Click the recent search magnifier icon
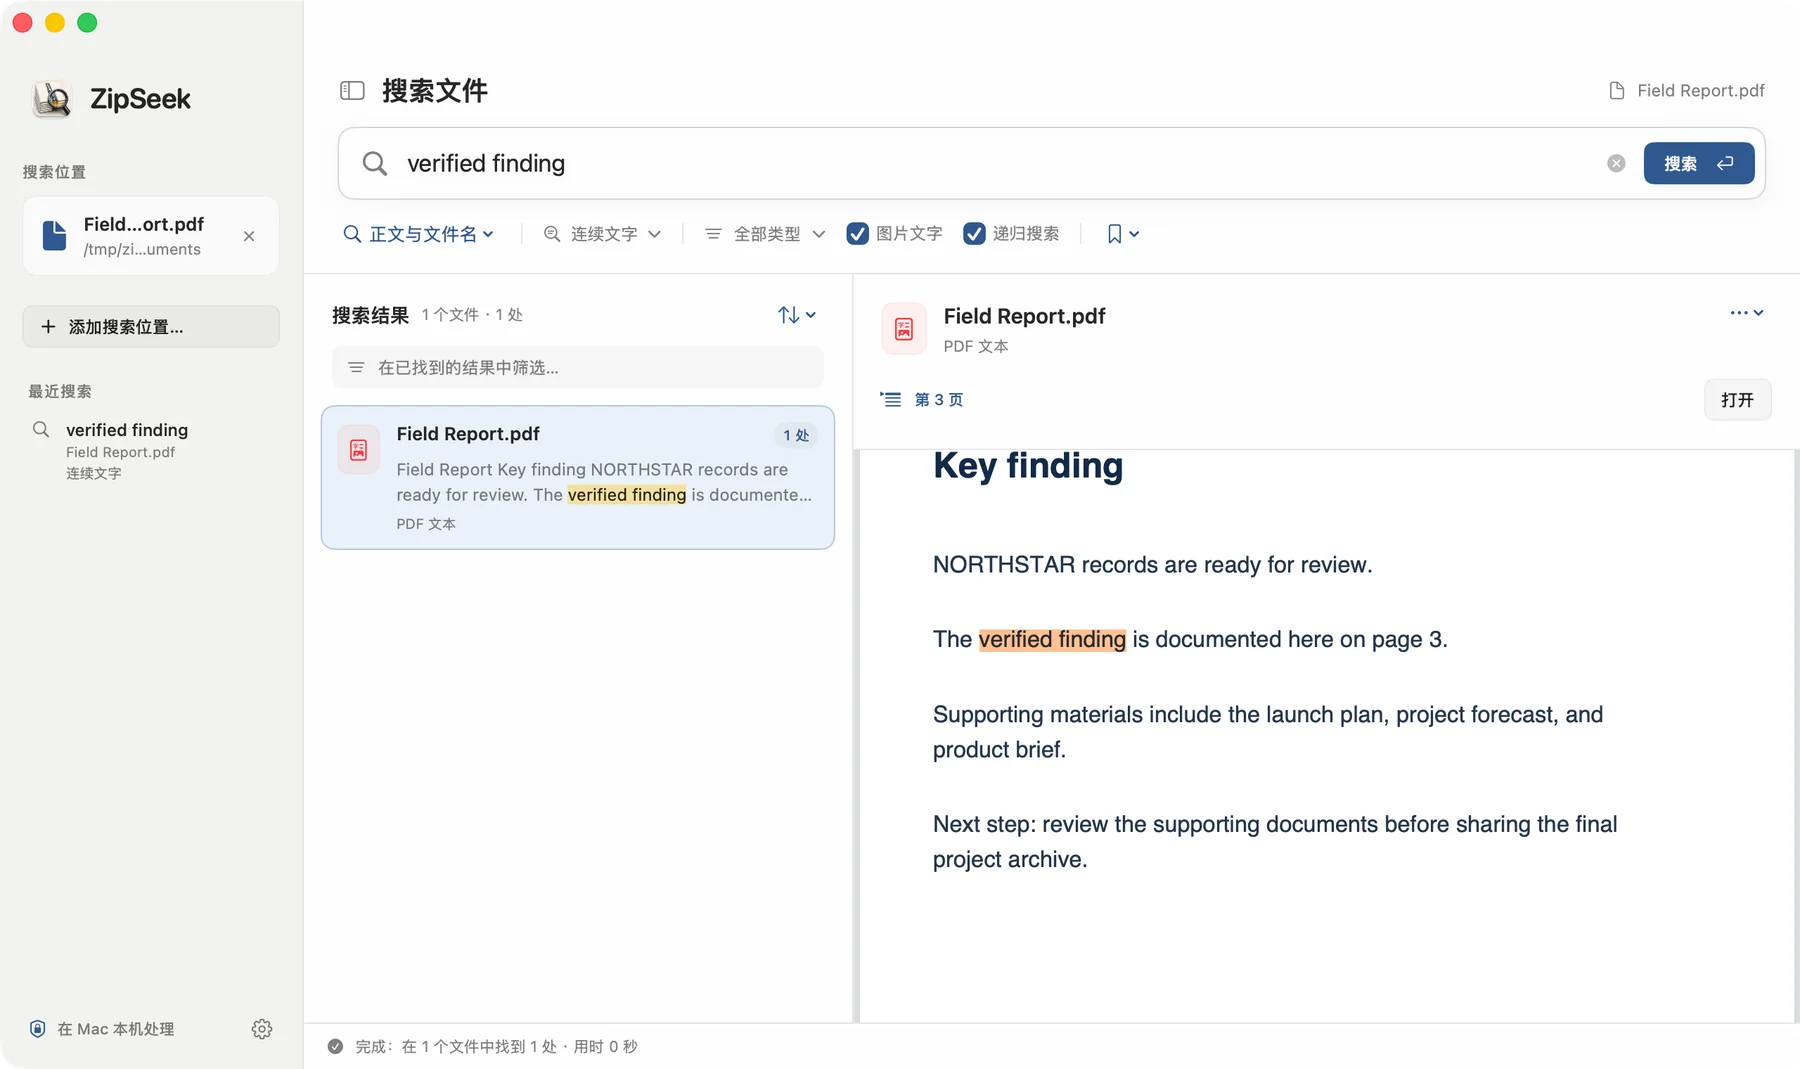Image resolution: width=1800 pixels, height=1069 pixels. tap(41, 429)
